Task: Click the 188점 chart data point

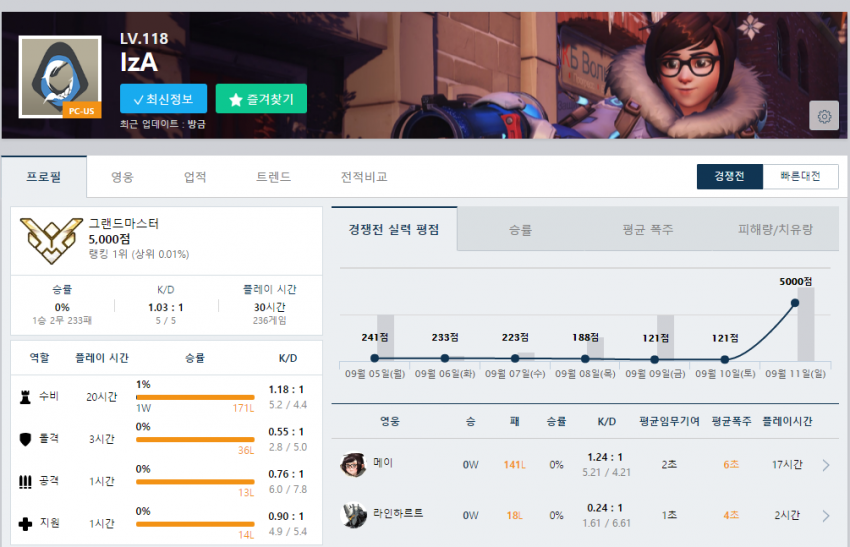Action: click(x=585, y=359)
